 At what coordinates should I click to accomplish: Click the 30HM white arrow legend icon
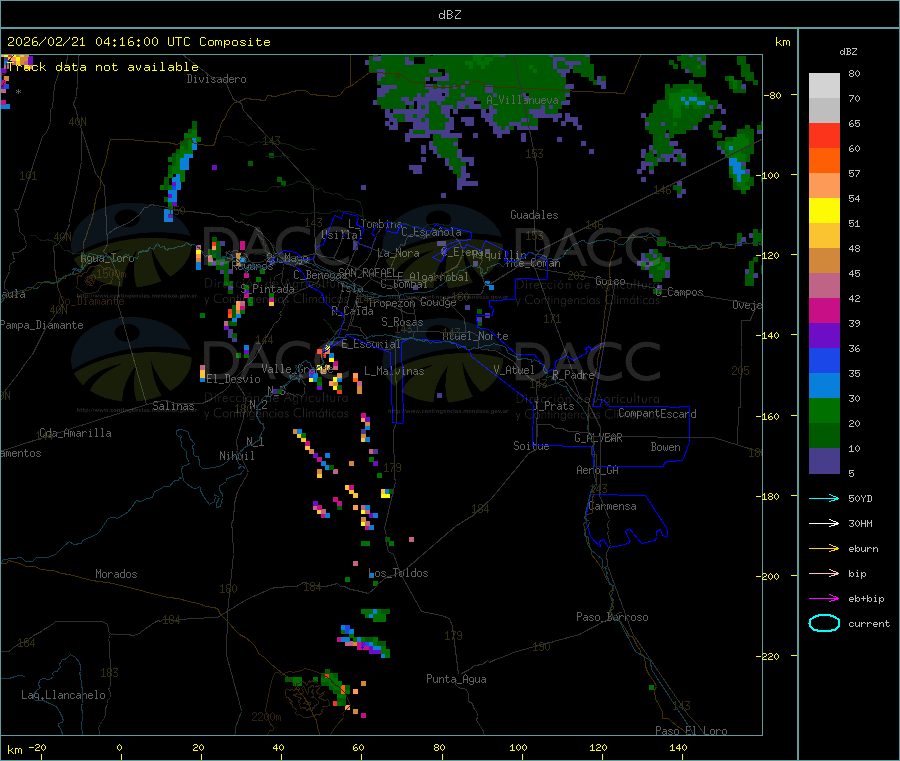(824, 523)
